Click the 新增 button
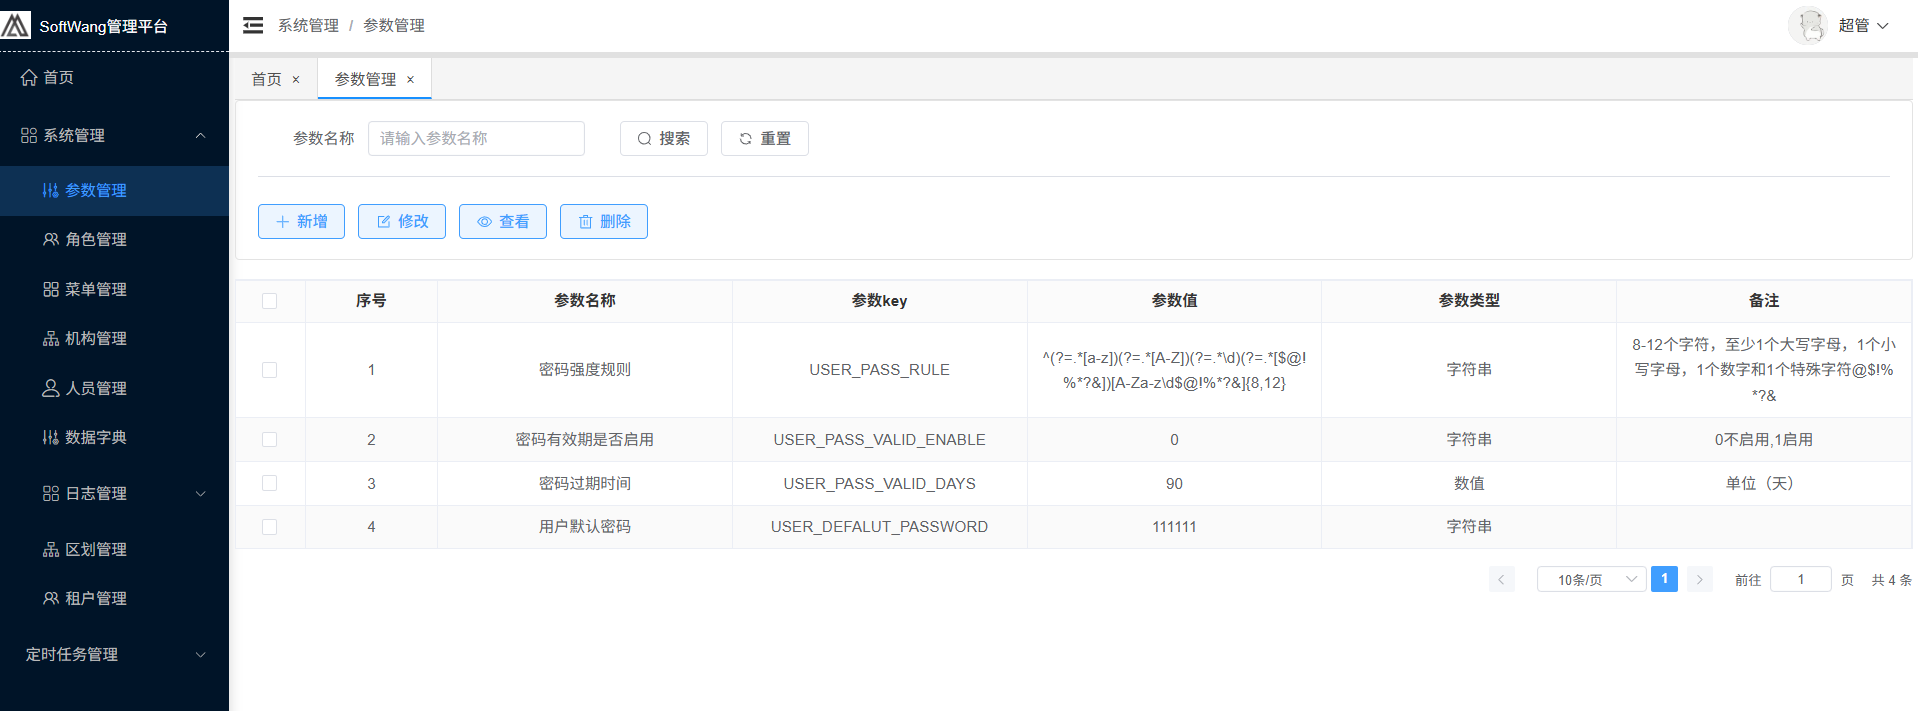1918x711 pixels. pos(301,221)
